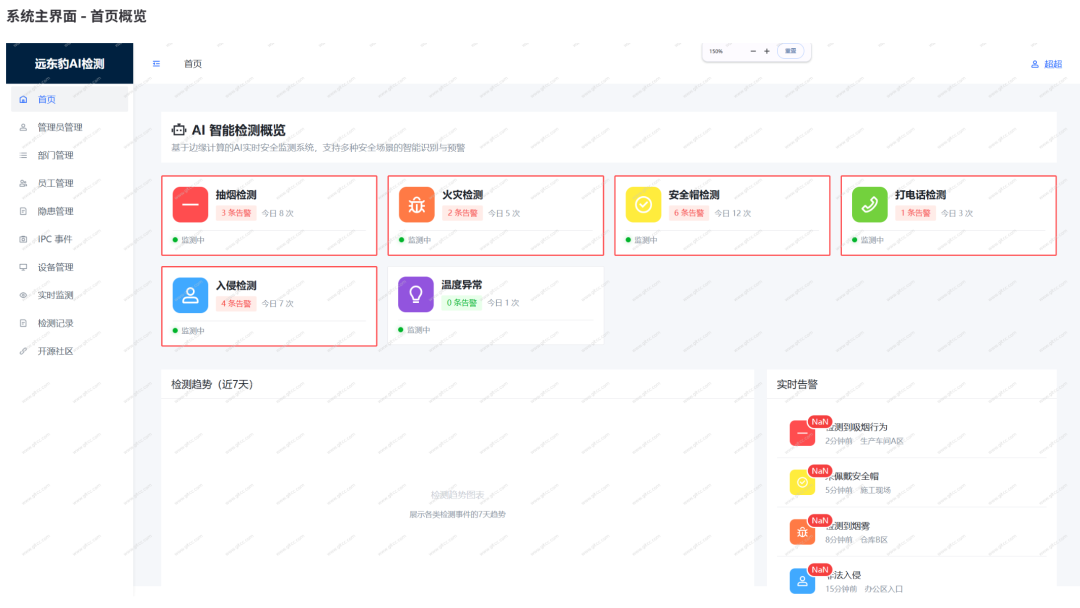Click the orange icon of the smoke alert

802,532
